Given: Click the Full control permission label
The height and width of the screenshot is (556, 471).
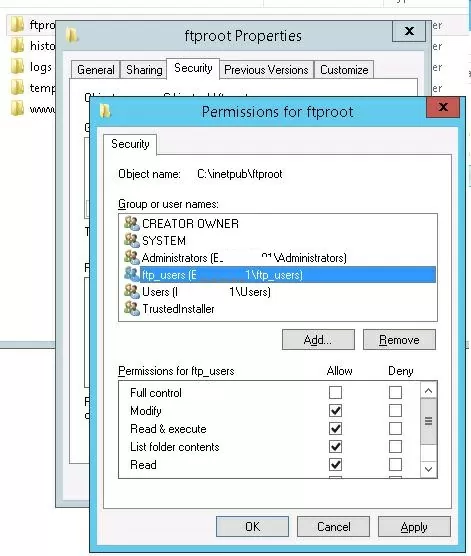Looking at the screenshot, I should (x=156, y=393).
